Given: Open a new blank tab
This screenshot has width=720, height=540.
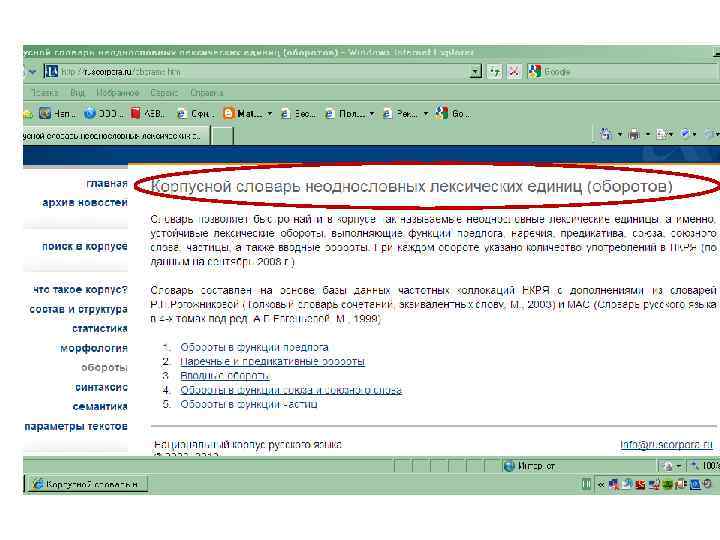Looking at the screenshot, I should [x=222, y=136].
